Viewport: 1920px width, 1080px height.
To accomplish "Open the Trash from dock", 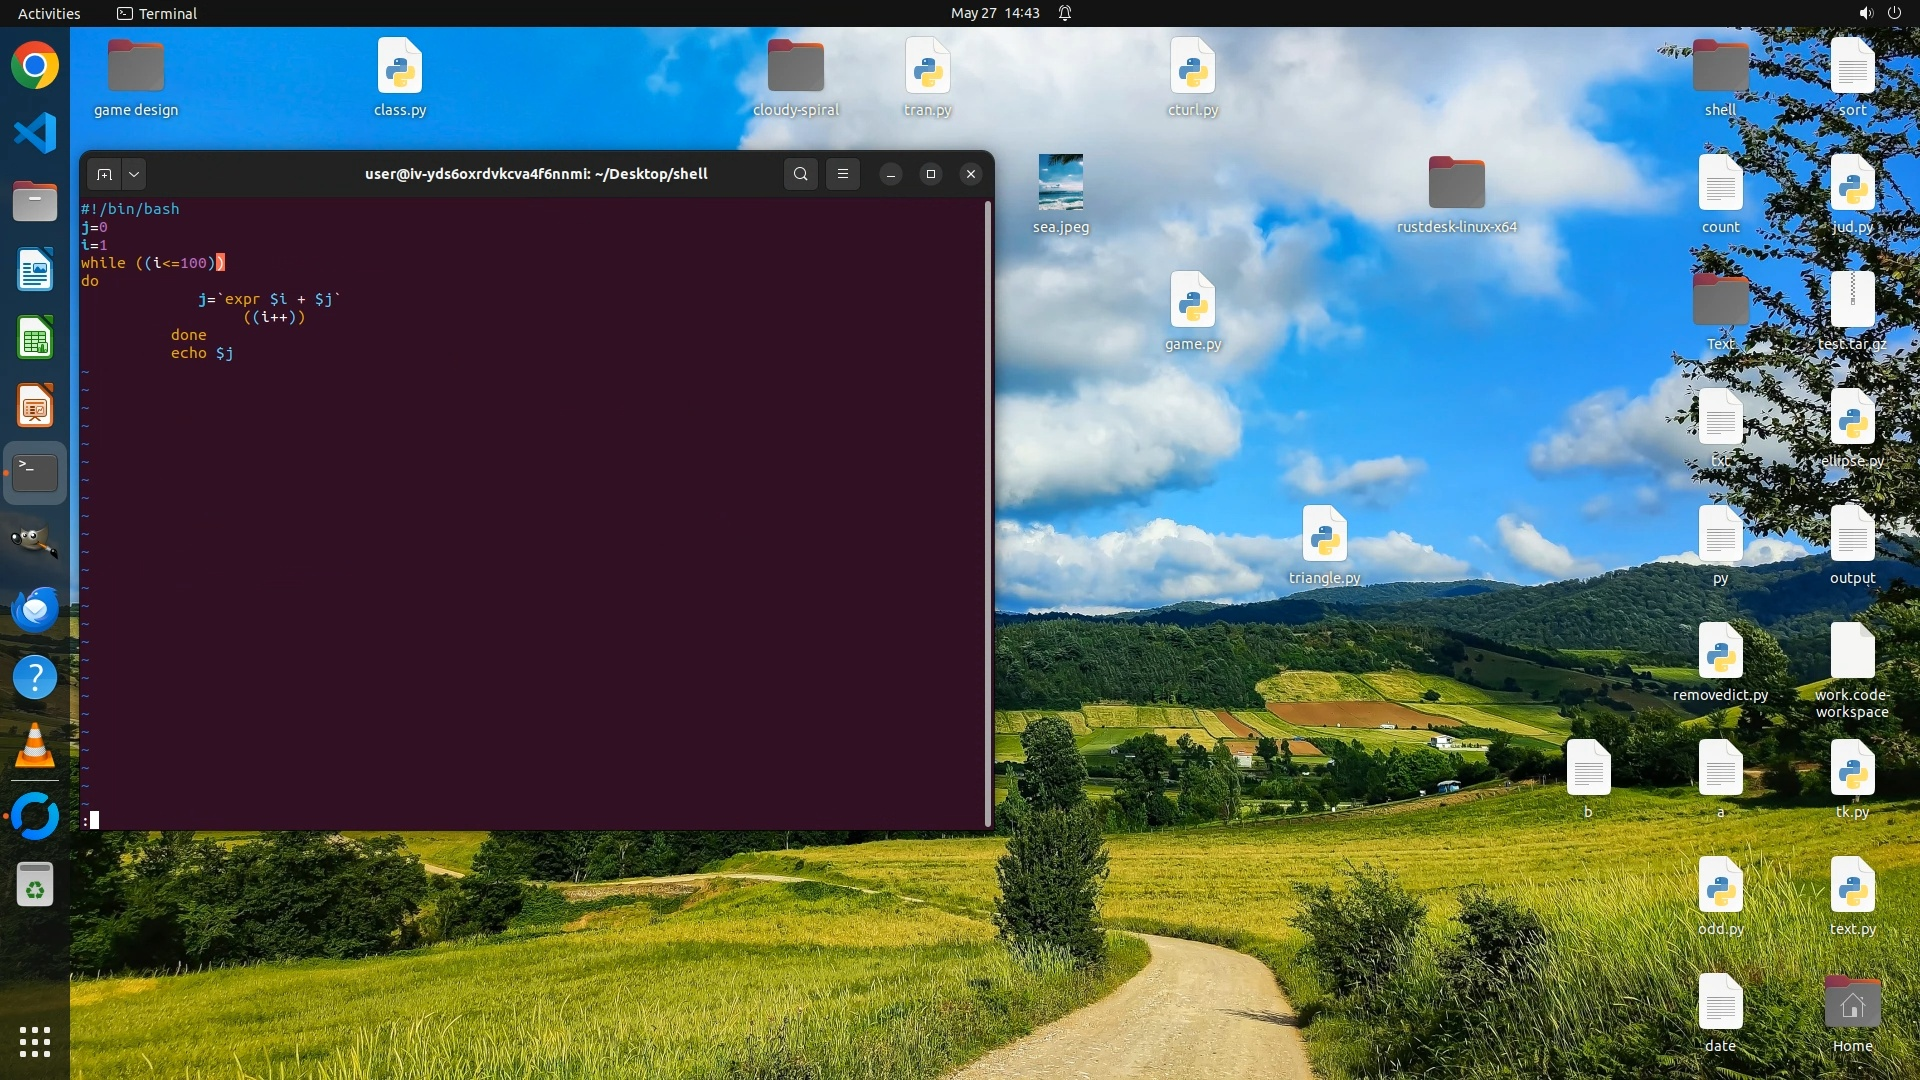I will (x=35, y=884).
